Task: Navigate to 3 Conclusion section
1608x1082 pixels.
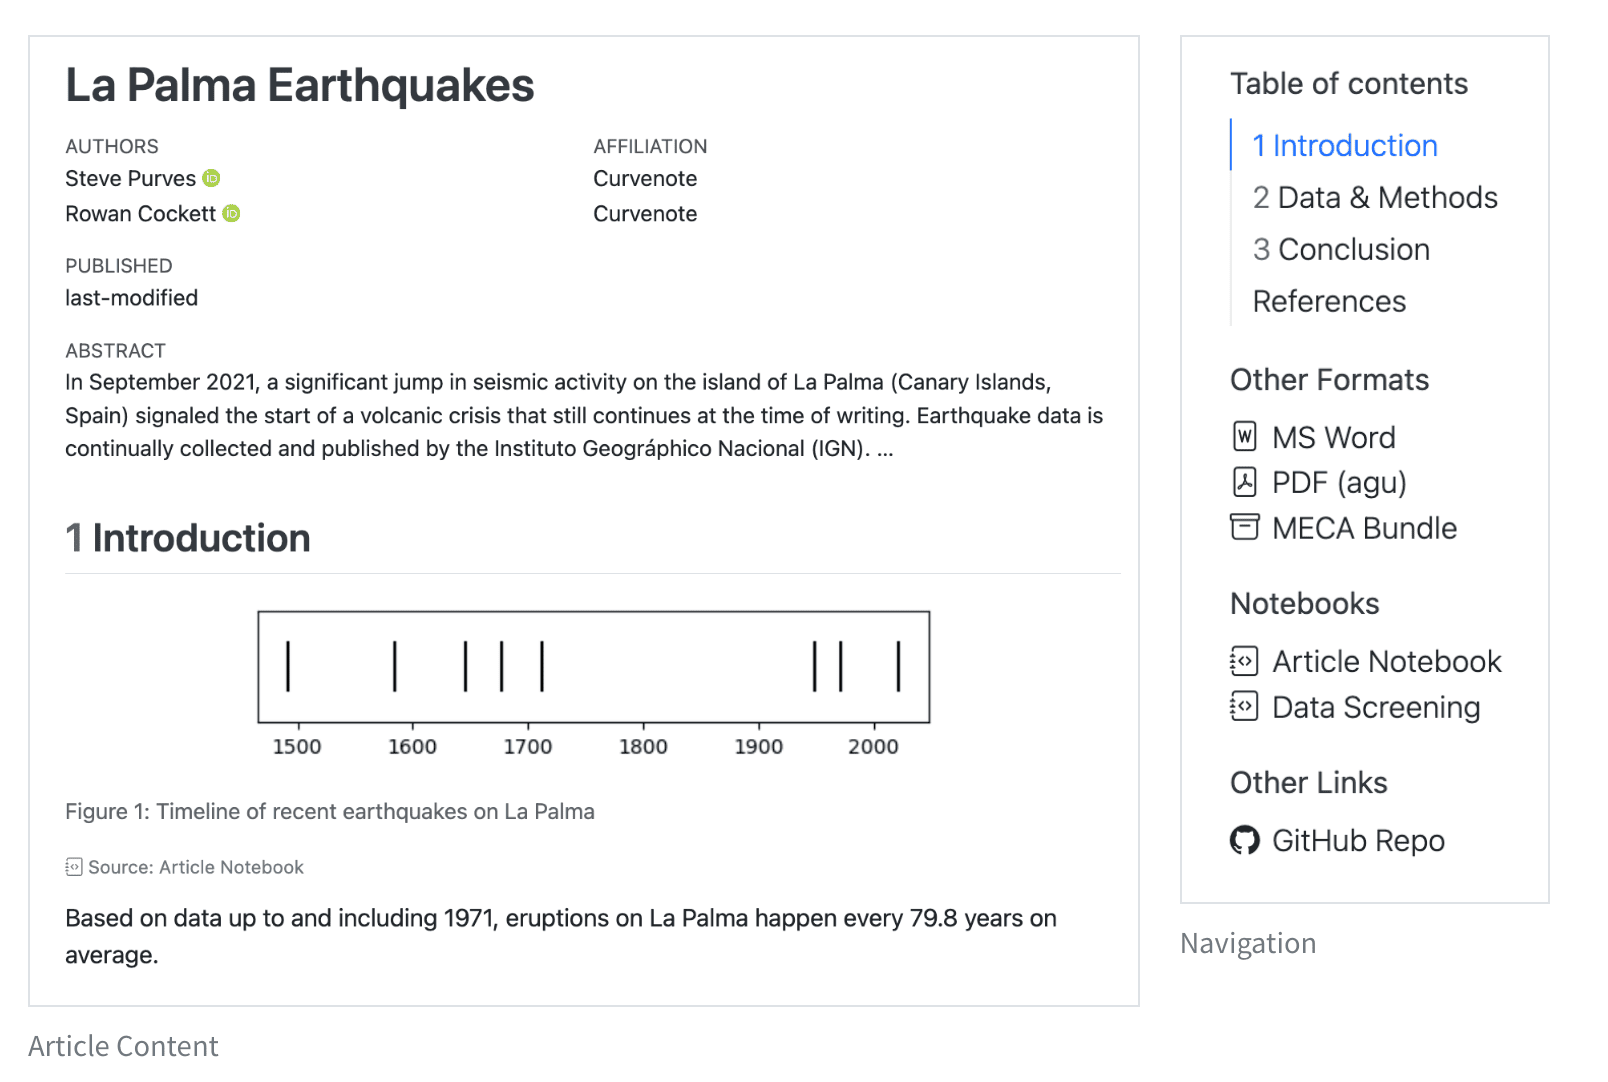Action: tap(1340, 250)
